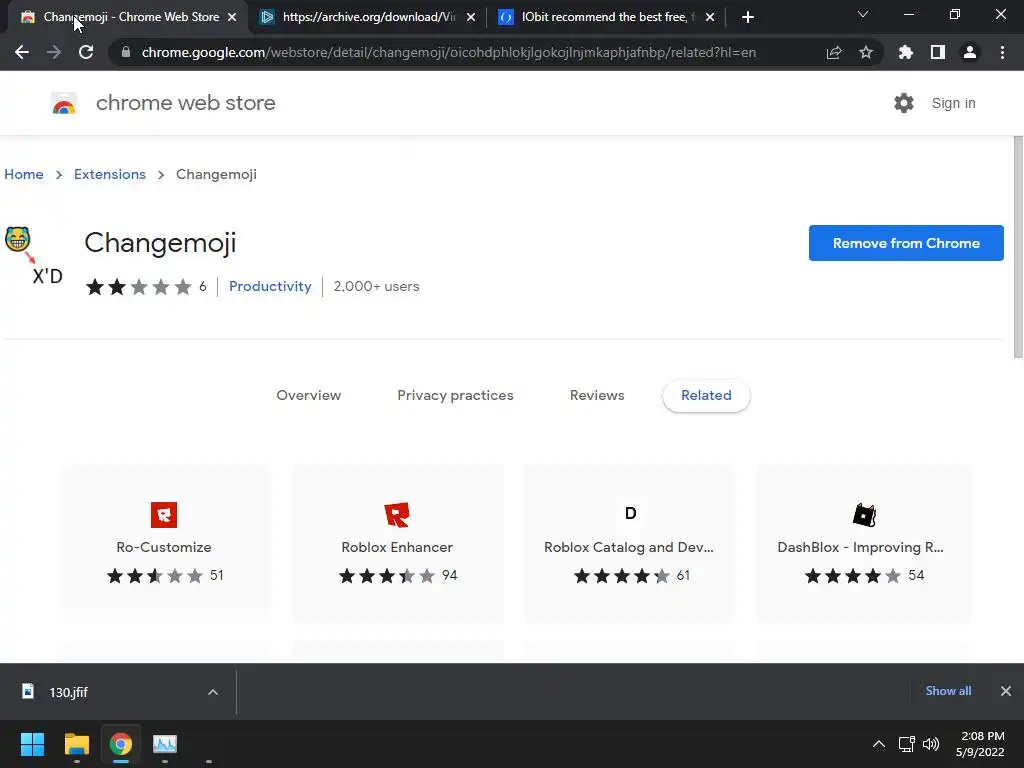Close the archive.org tab
The image size is (1024, 768).
471,17
